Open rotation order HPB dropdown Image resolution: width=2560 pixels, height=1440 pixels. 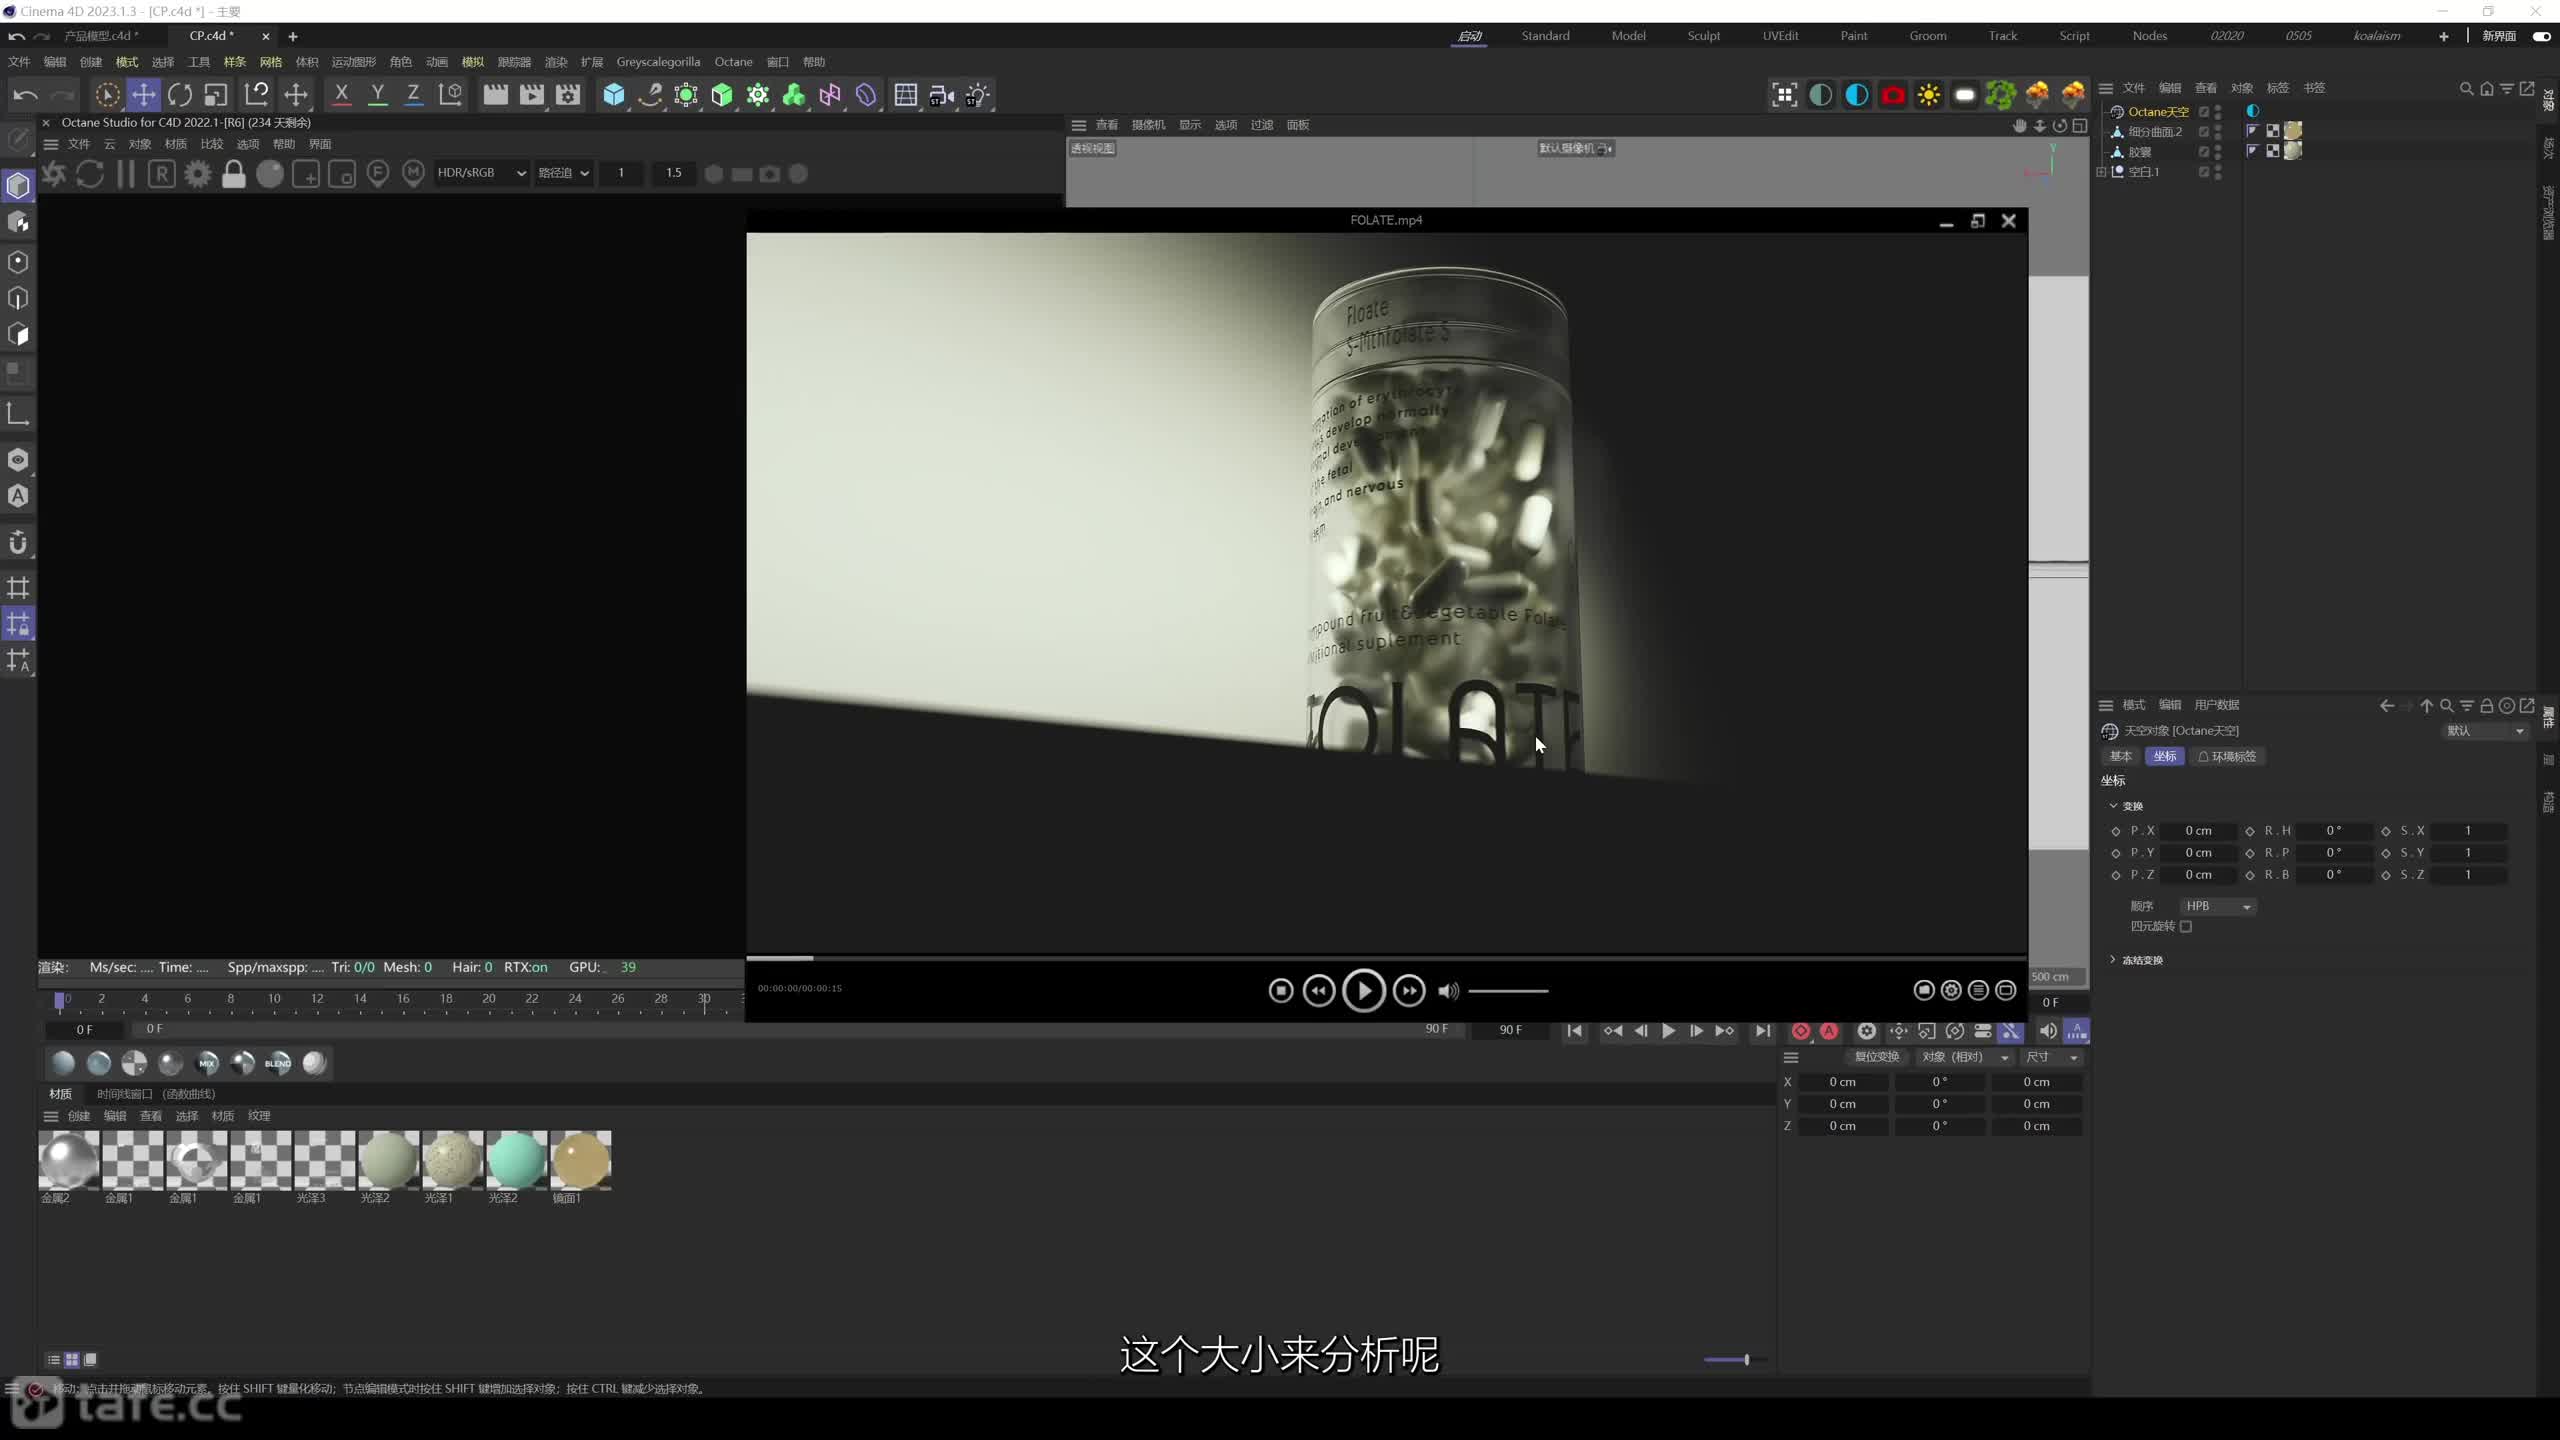2218,906
